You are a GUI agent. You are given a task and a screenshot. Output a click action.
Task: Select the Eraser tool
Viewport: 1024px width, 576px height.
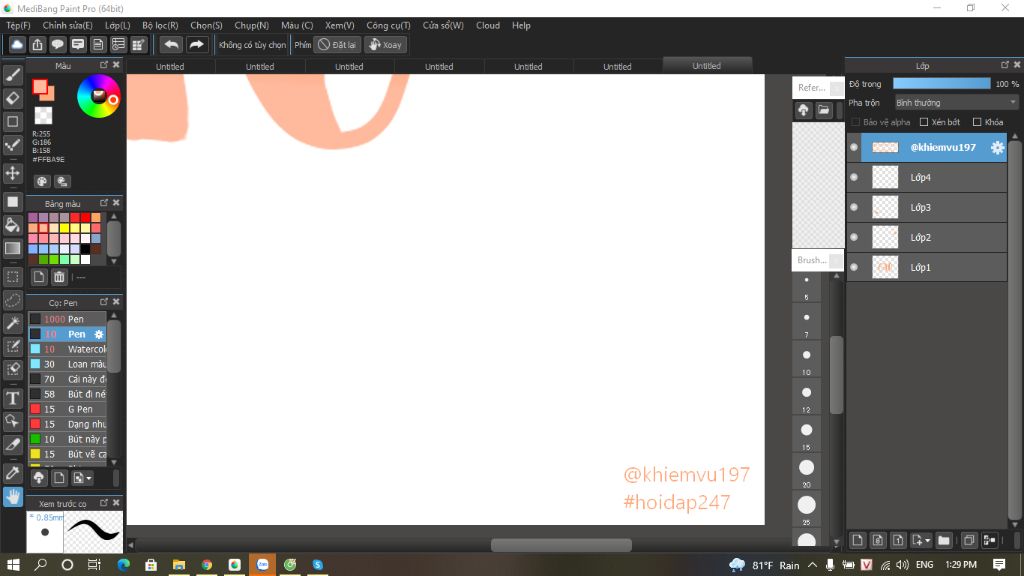coord(12,98)
